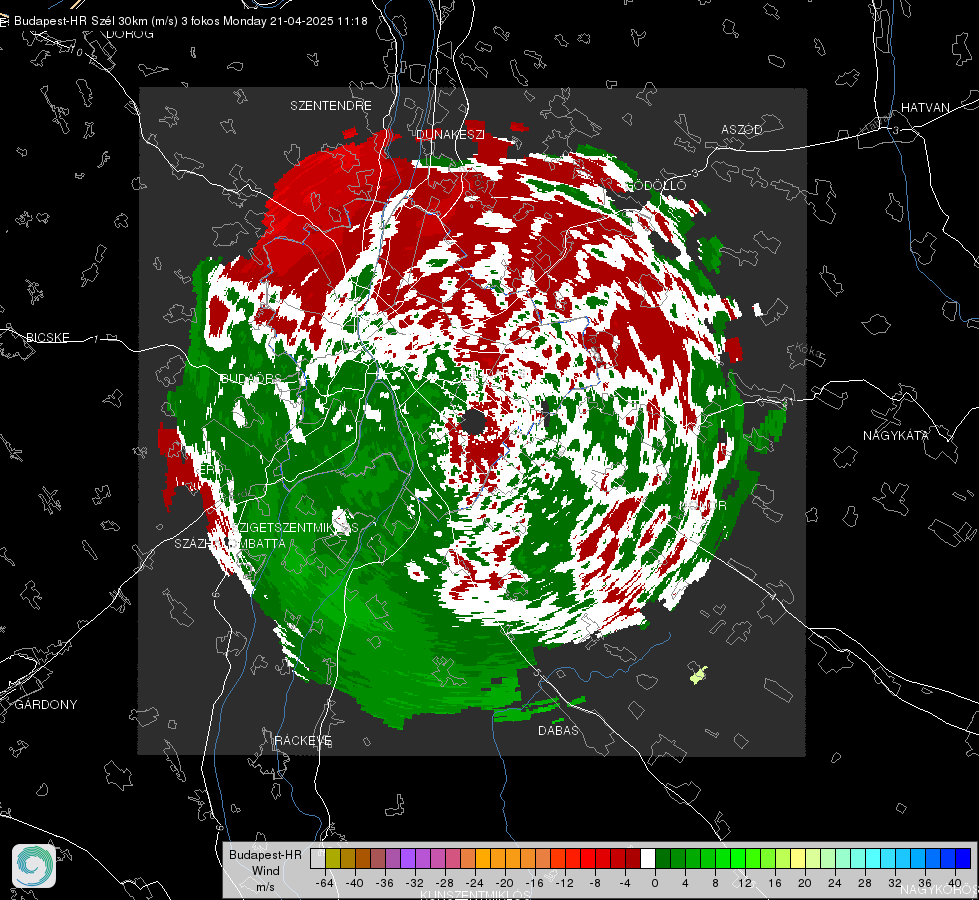Click the -40 legend value
Screen dimensions: 979x900
click(x=355, y=883)
